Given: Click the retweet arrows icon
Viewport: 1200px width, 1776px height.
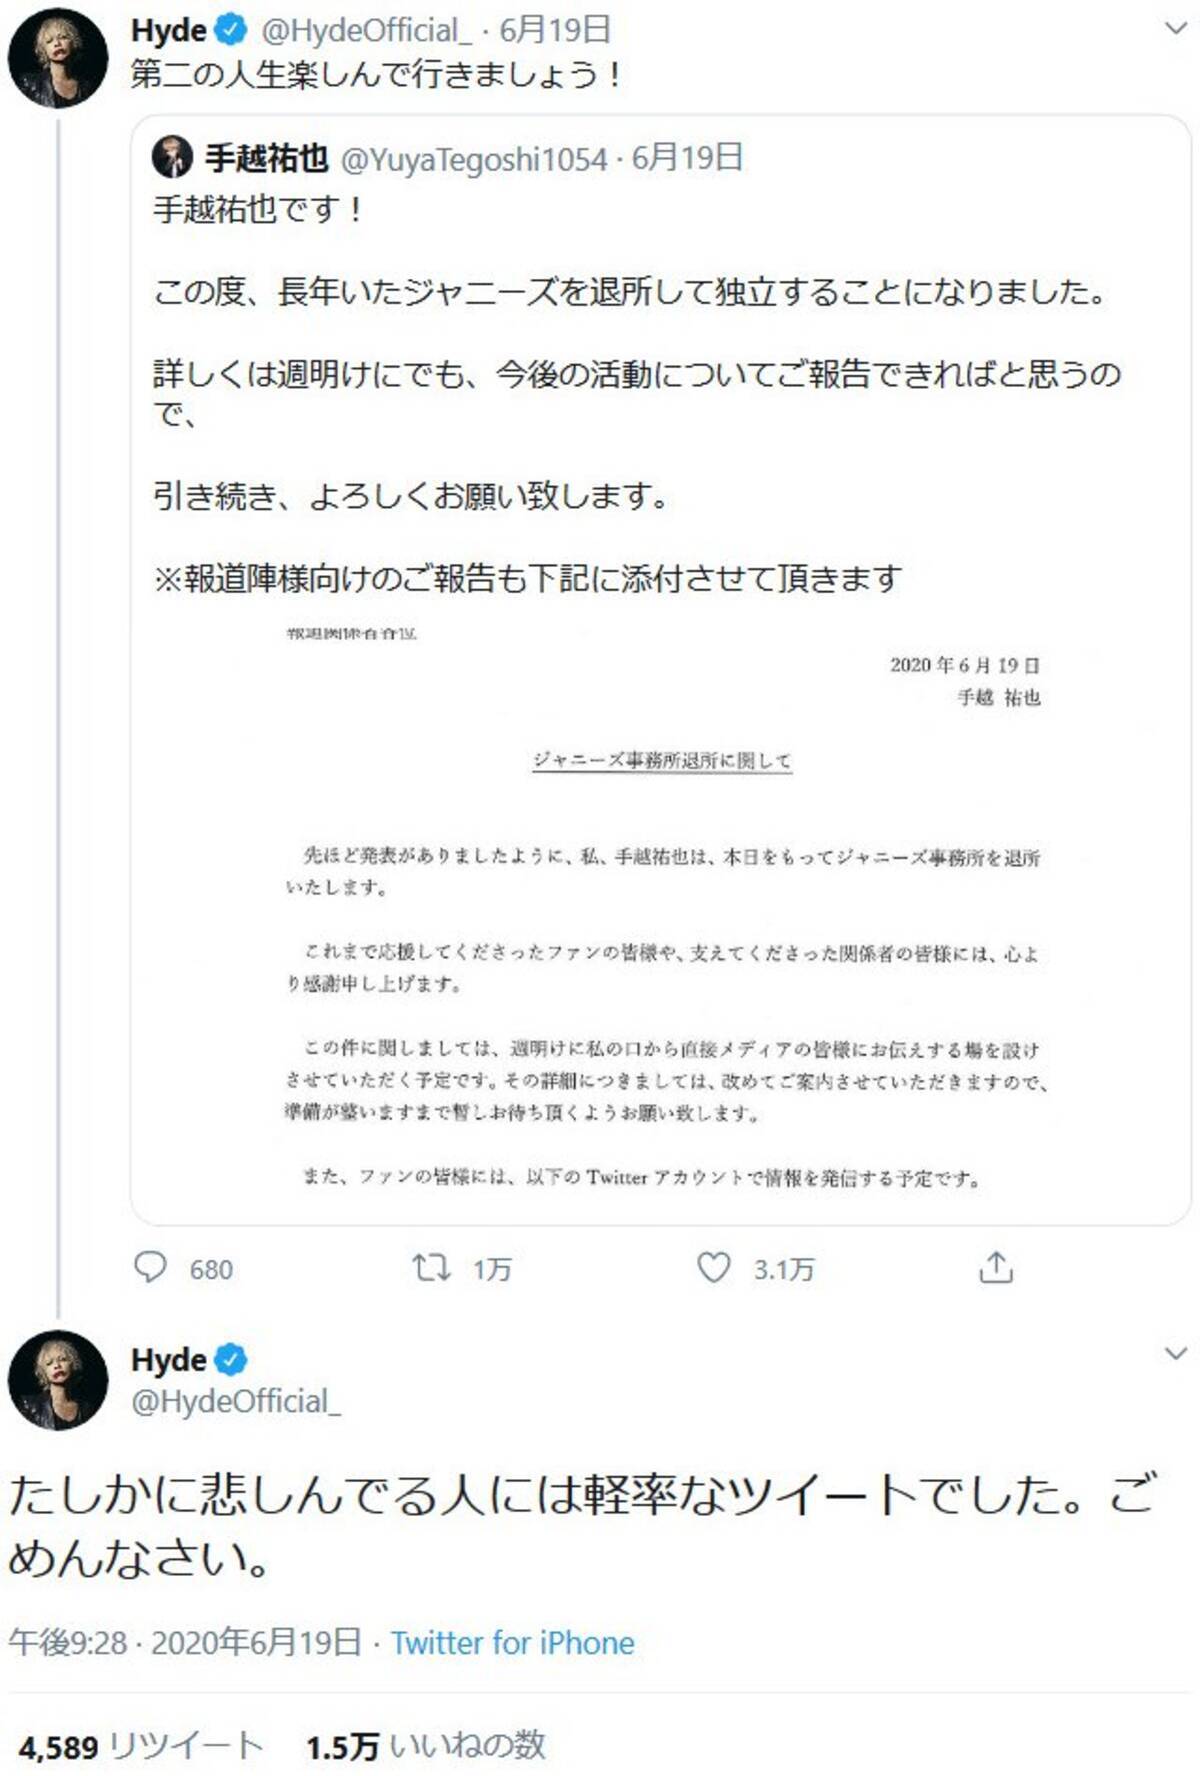Looking at the screenshot, I should point(432,1268).
